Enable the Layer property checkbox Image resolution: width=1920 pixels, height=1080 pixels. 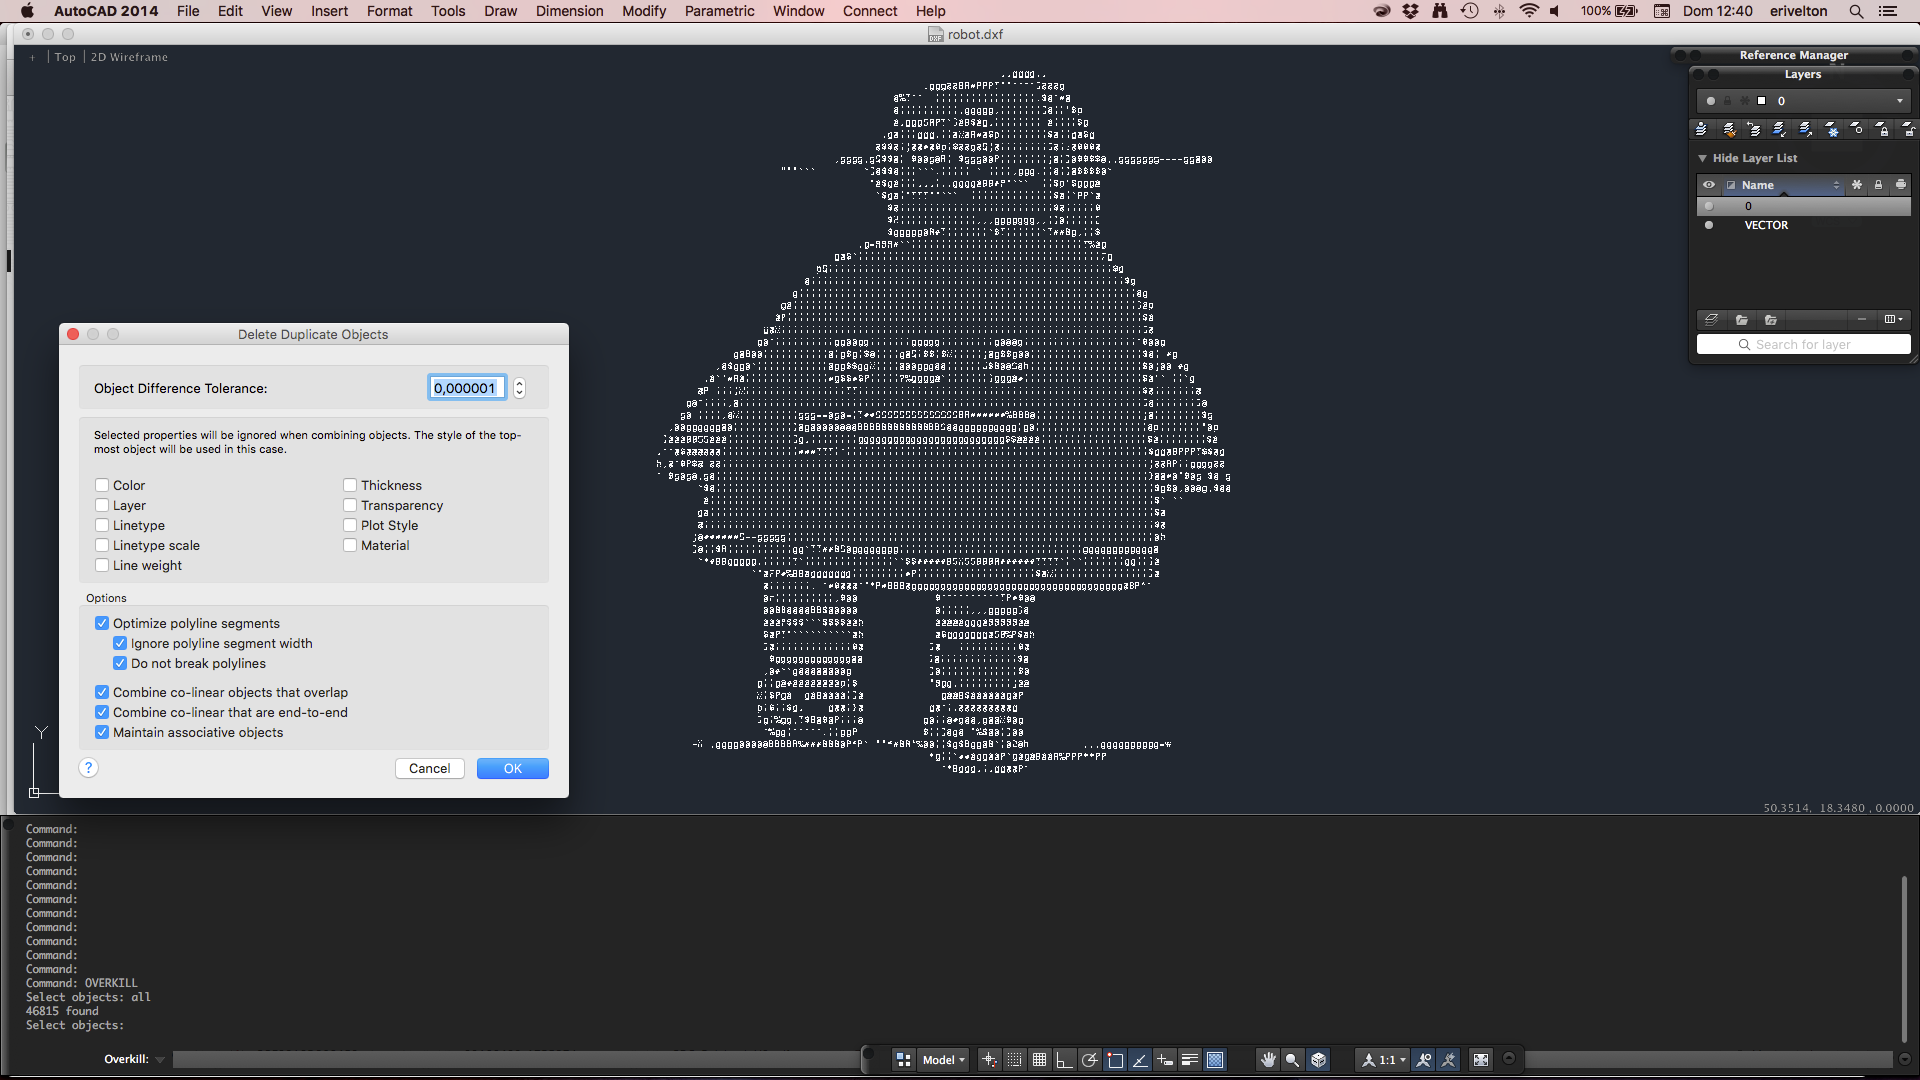pyautogui.click(x=102, y=505)
